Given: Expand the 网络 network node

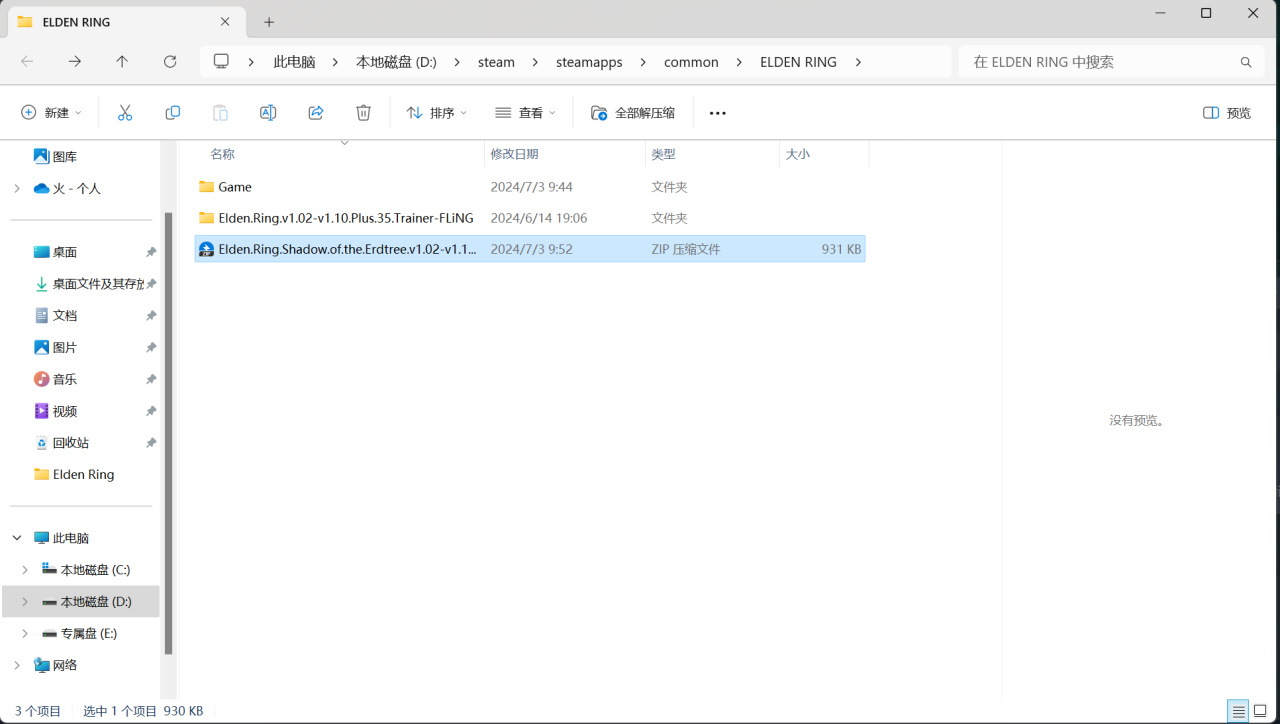Looking at the screenshot, I should 17,665.
